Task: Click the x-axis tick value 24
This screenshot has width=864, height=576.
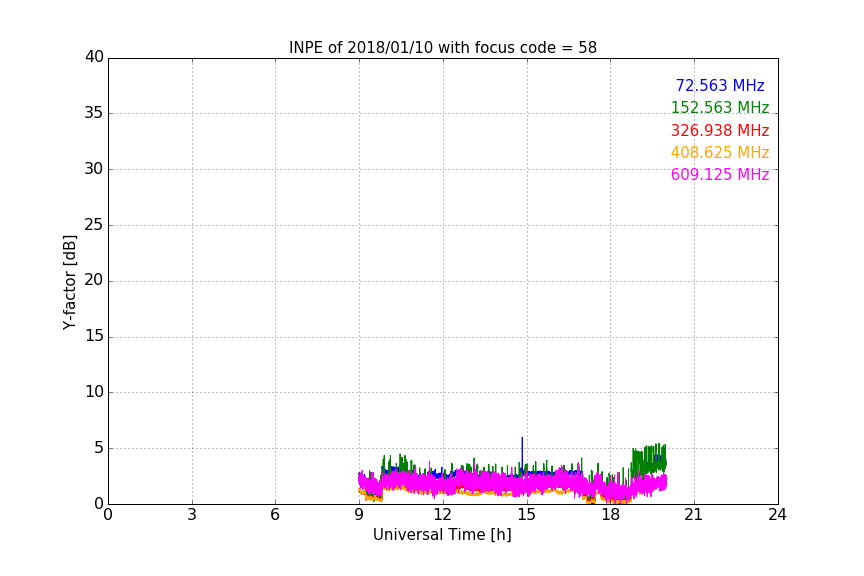Action: [777, 515]
